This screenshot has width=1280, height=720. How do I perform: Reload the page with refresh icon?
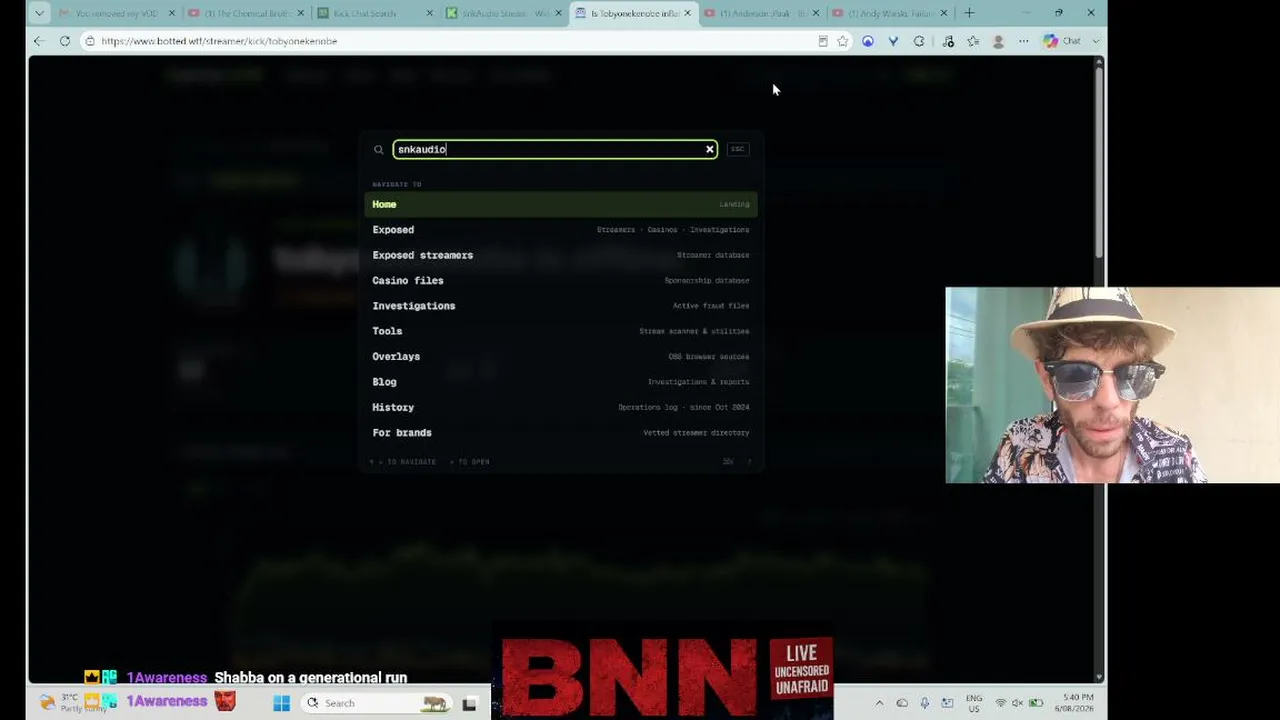point(65,41)
